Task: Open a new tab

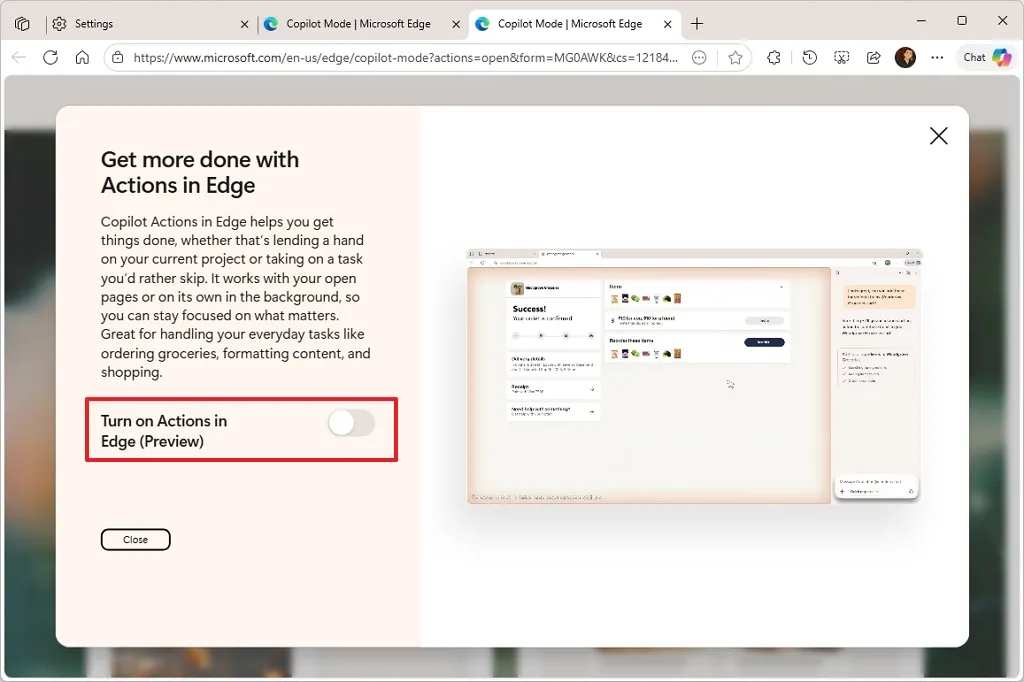Action: tap(697, 23)
